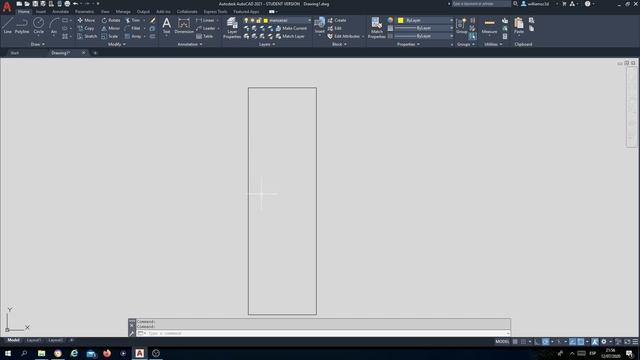Expand the Block panel
This screenshot has width=640, height=360.
339,44
